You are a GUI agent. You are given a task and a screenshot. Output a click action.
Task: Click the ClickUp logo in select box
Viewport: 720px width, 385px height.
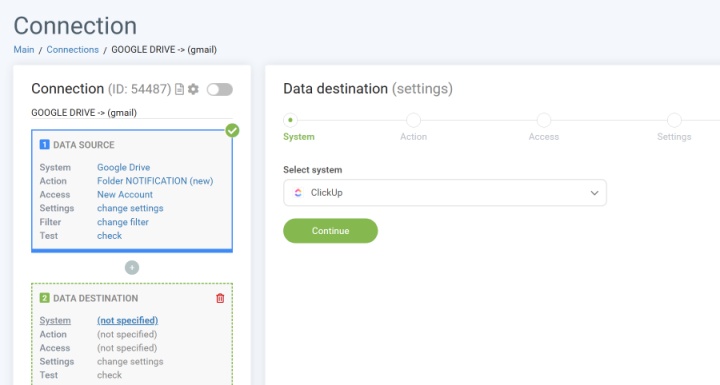298,192
